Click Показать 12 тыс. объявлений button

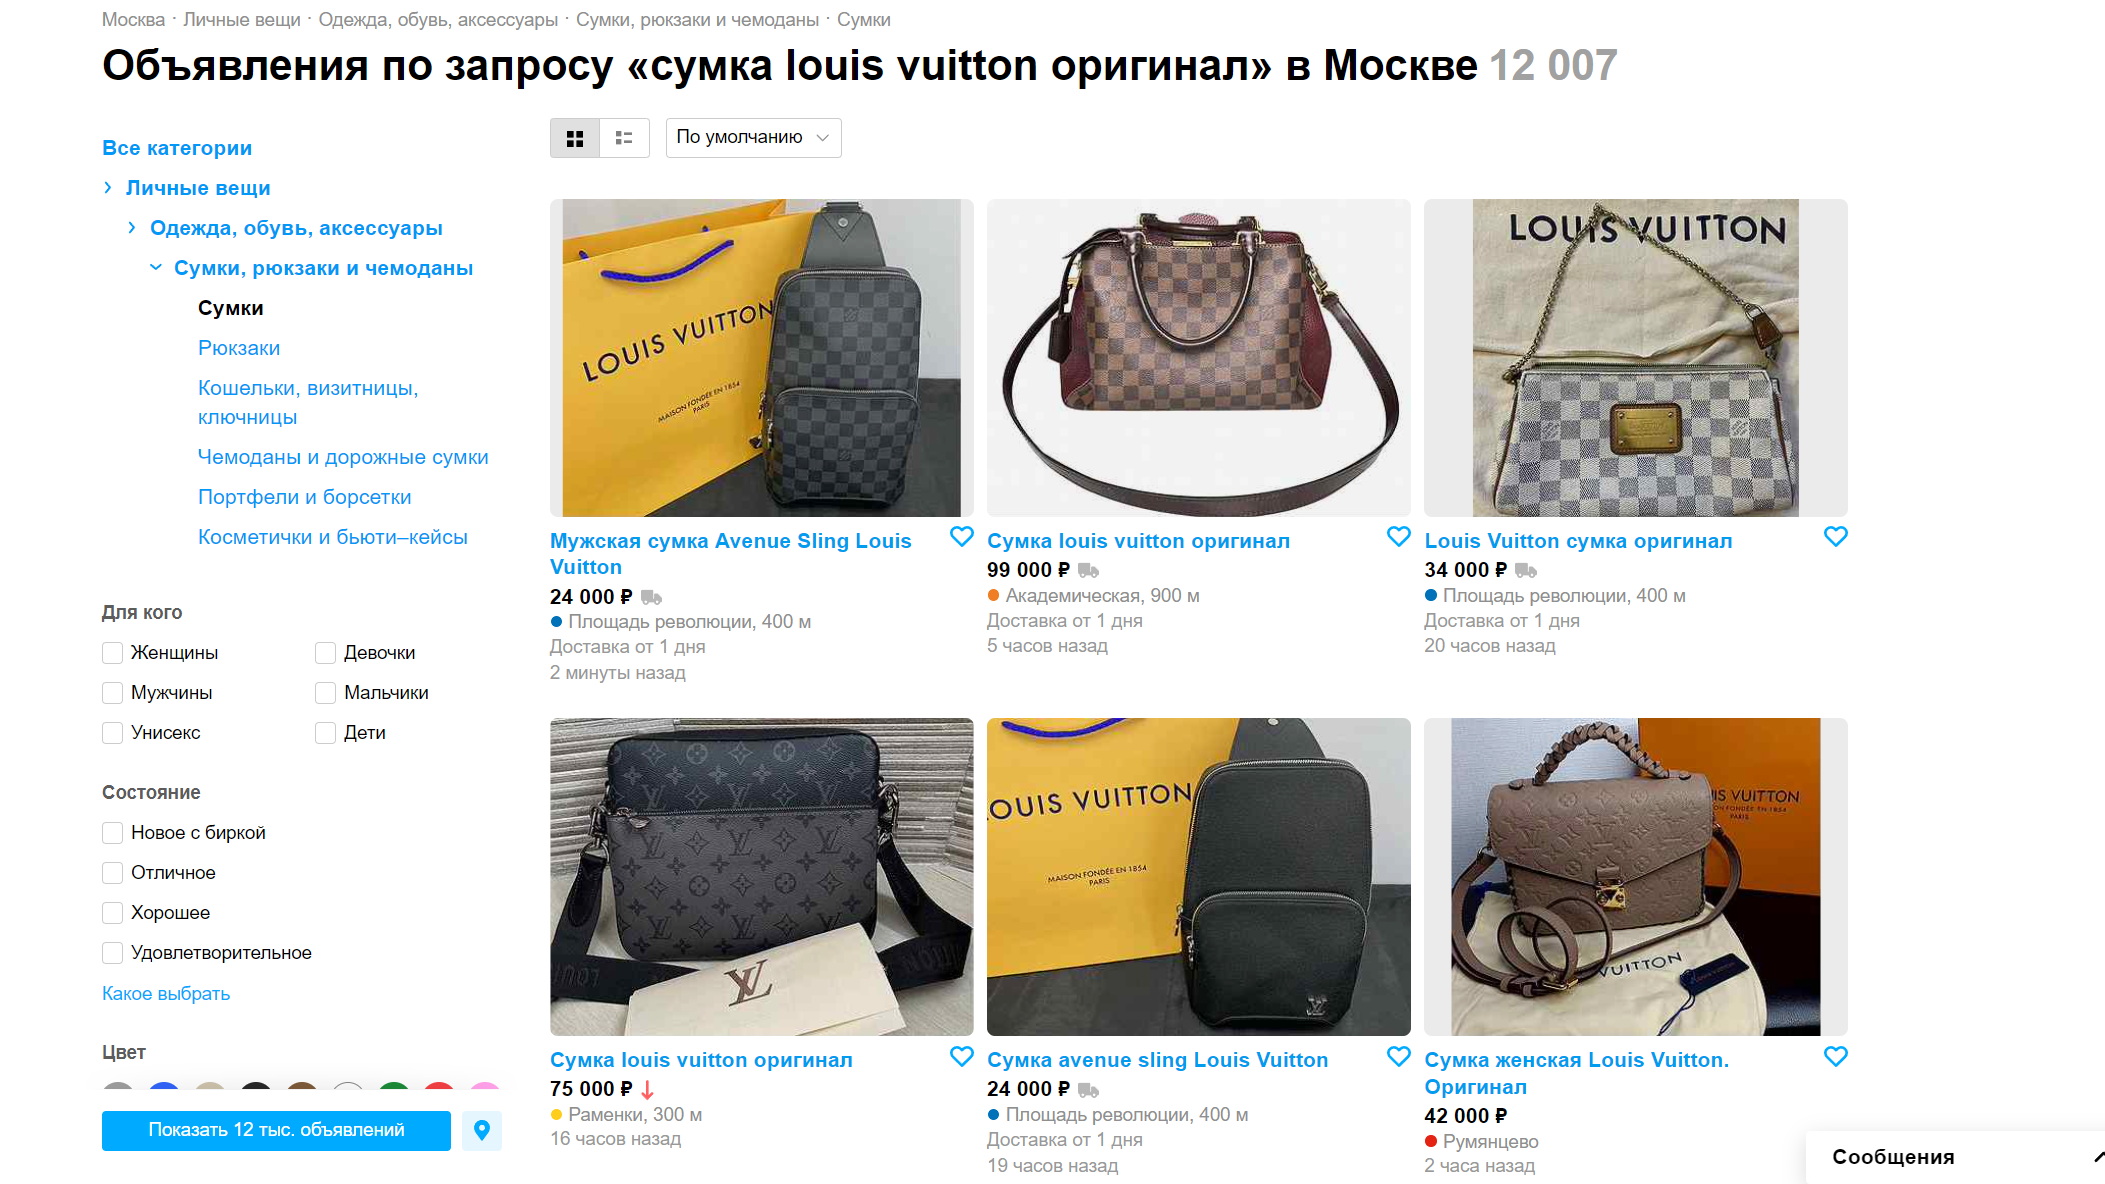coord(276,1130)
